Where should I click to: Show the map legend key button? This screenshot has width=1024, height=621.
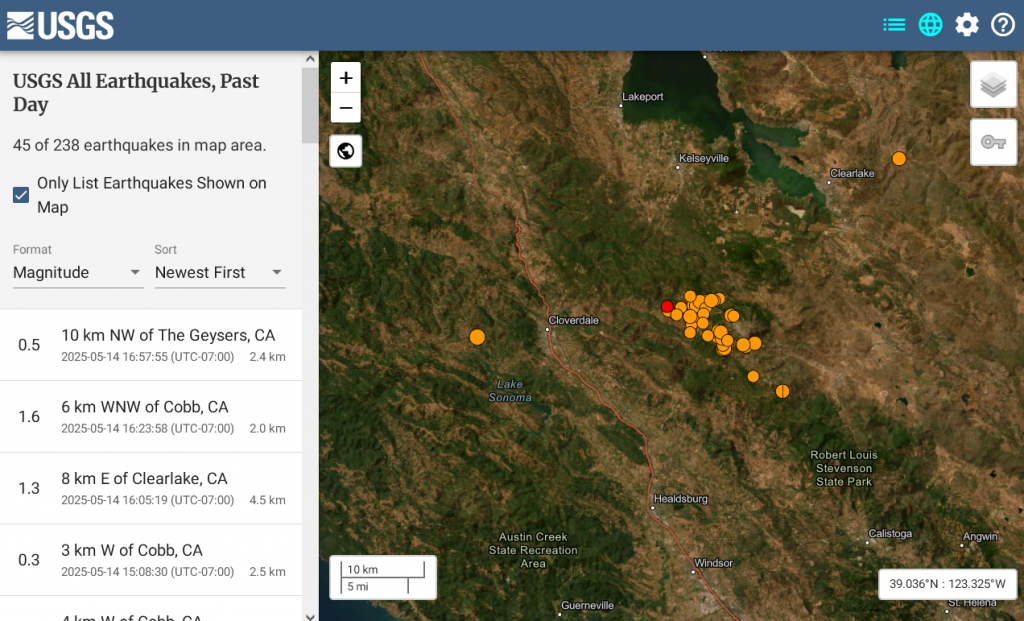[x=993, y=142]
